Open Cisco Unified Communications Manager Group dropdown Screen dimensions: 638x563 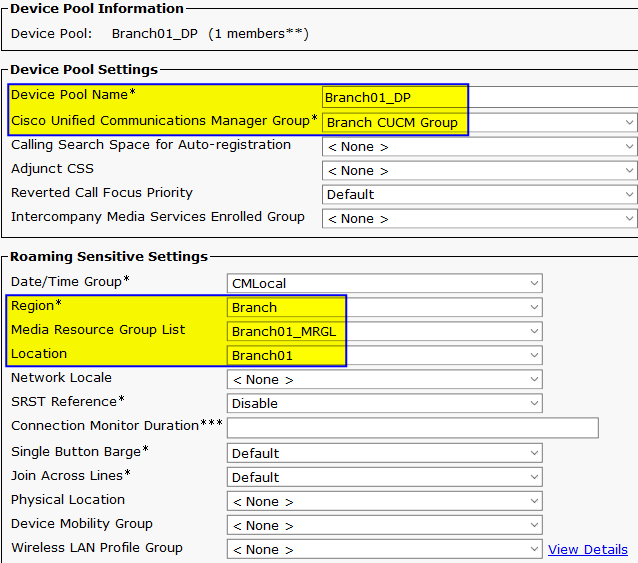pyautogui.click(x=480, y=122)
